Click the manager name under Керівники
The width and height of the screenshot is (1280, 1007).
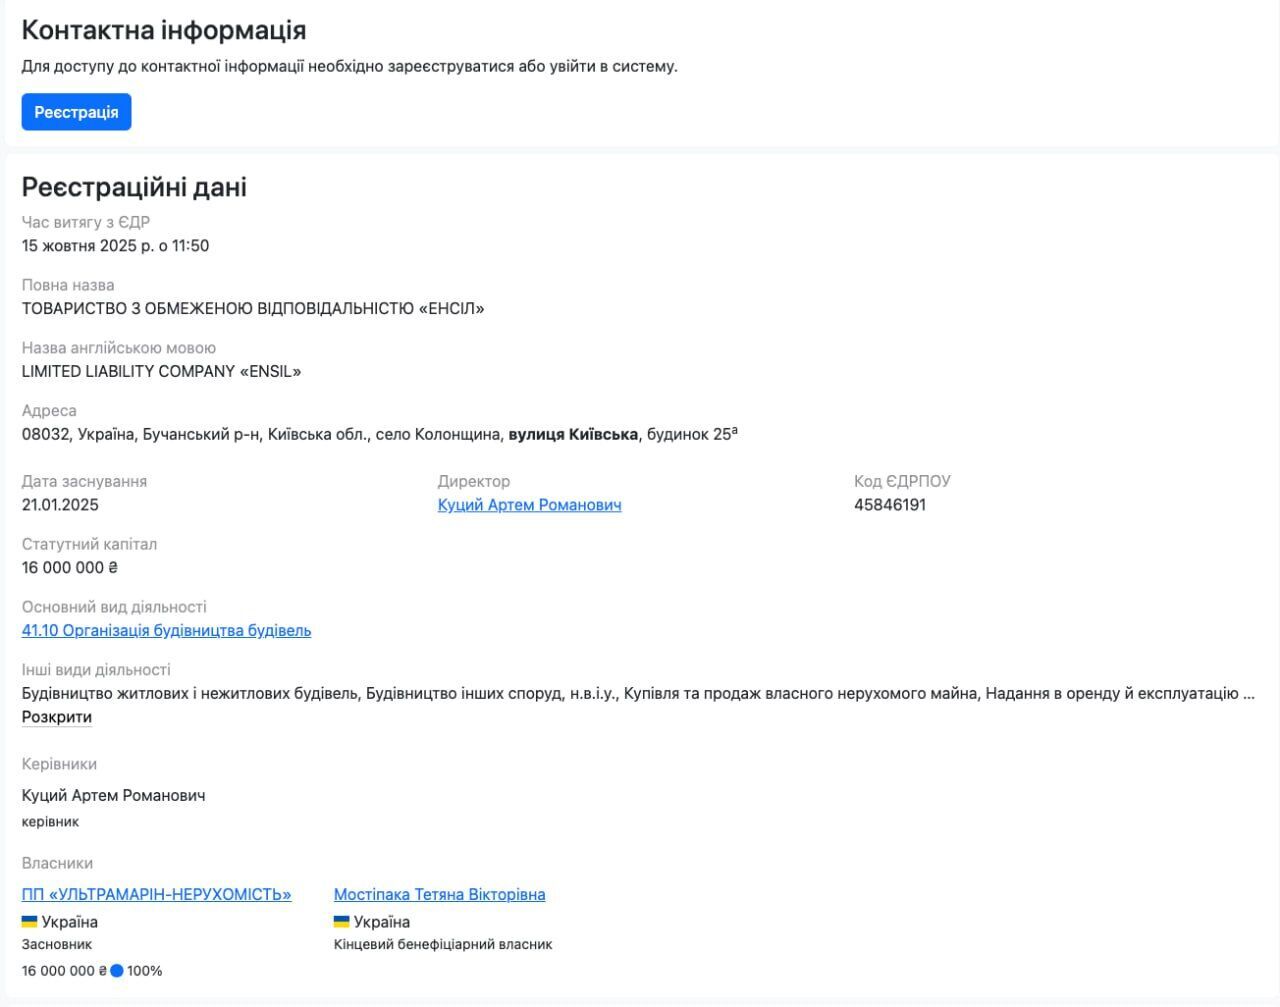(113, 795)
